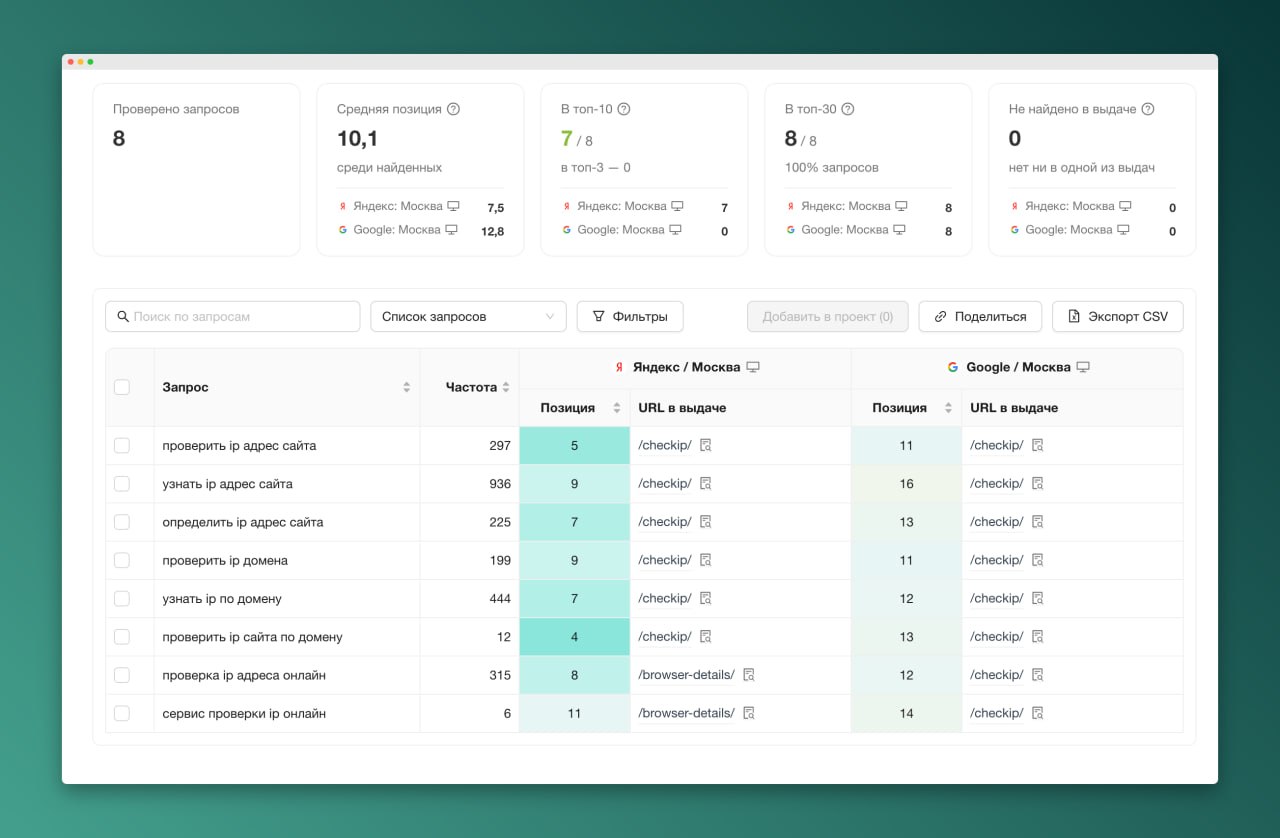Viewport: 1280px width, 838px height.
Task: Export results with Экспорт CSV
Action: tap(1117, 316)
